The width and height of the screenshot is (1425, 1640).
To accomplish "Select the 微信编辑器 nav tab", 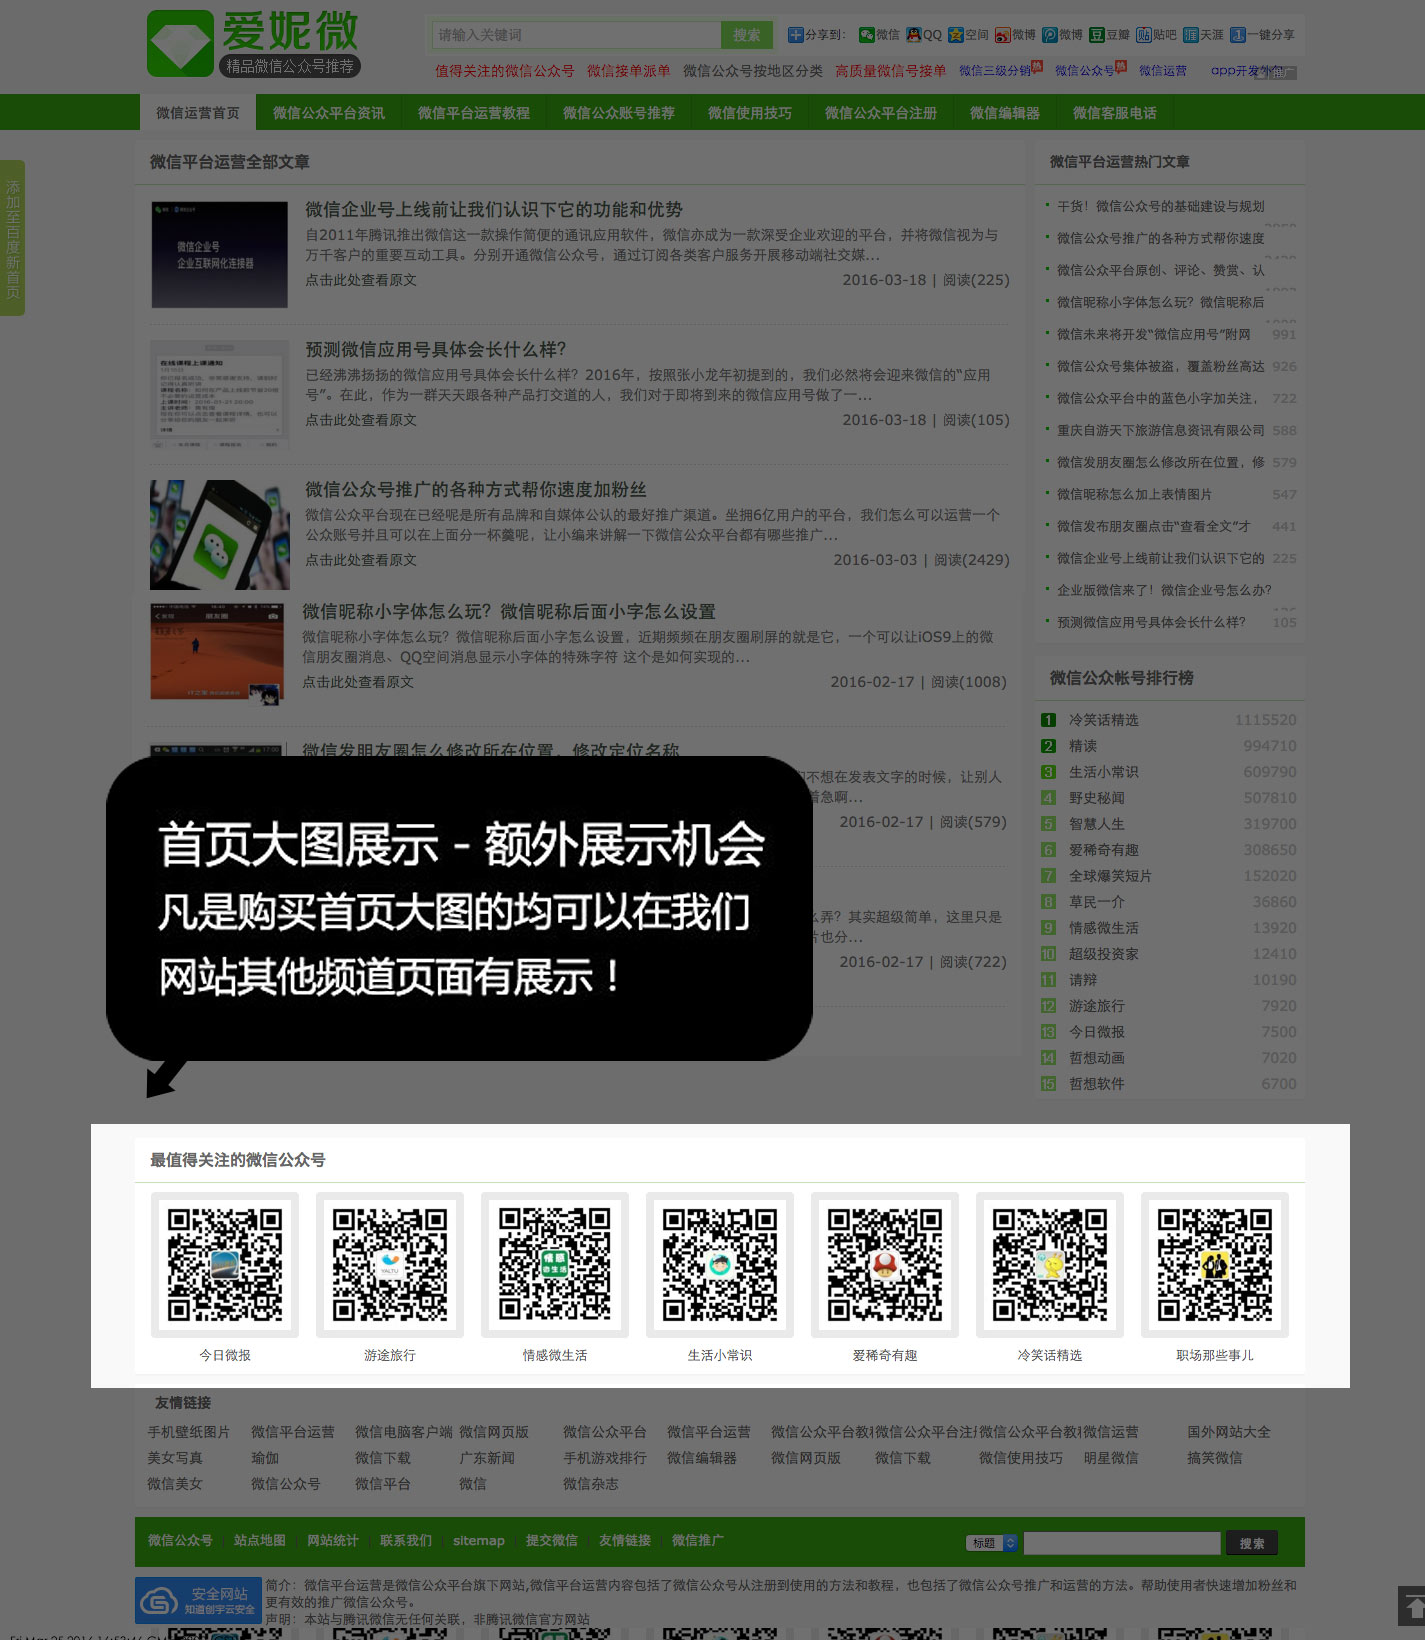I will pyautogui.click(x=1004, y=113).
